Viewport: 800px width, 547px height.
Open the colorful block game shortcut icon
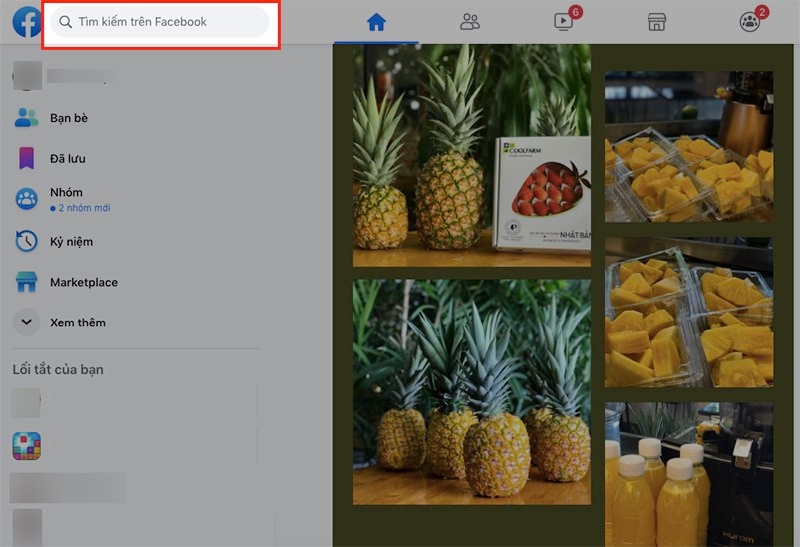coord(26,446)
